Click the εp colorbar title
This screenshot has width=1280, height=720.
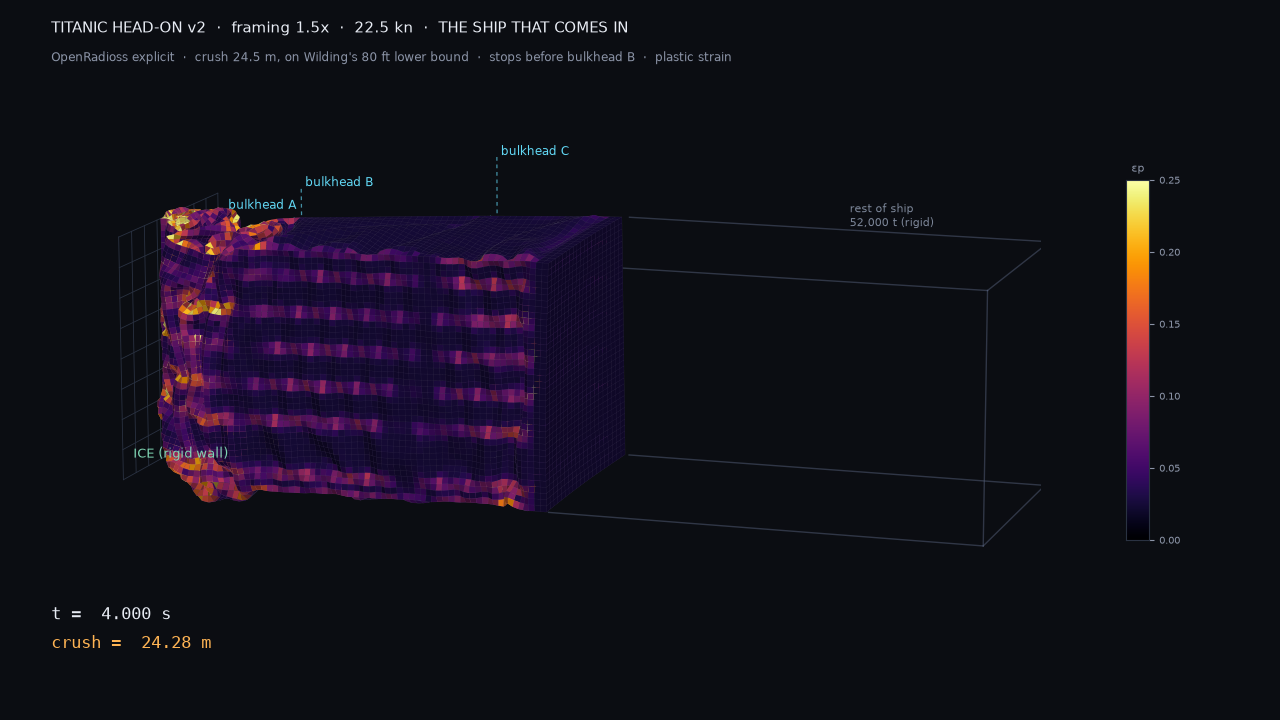(x=1138, y=169)
